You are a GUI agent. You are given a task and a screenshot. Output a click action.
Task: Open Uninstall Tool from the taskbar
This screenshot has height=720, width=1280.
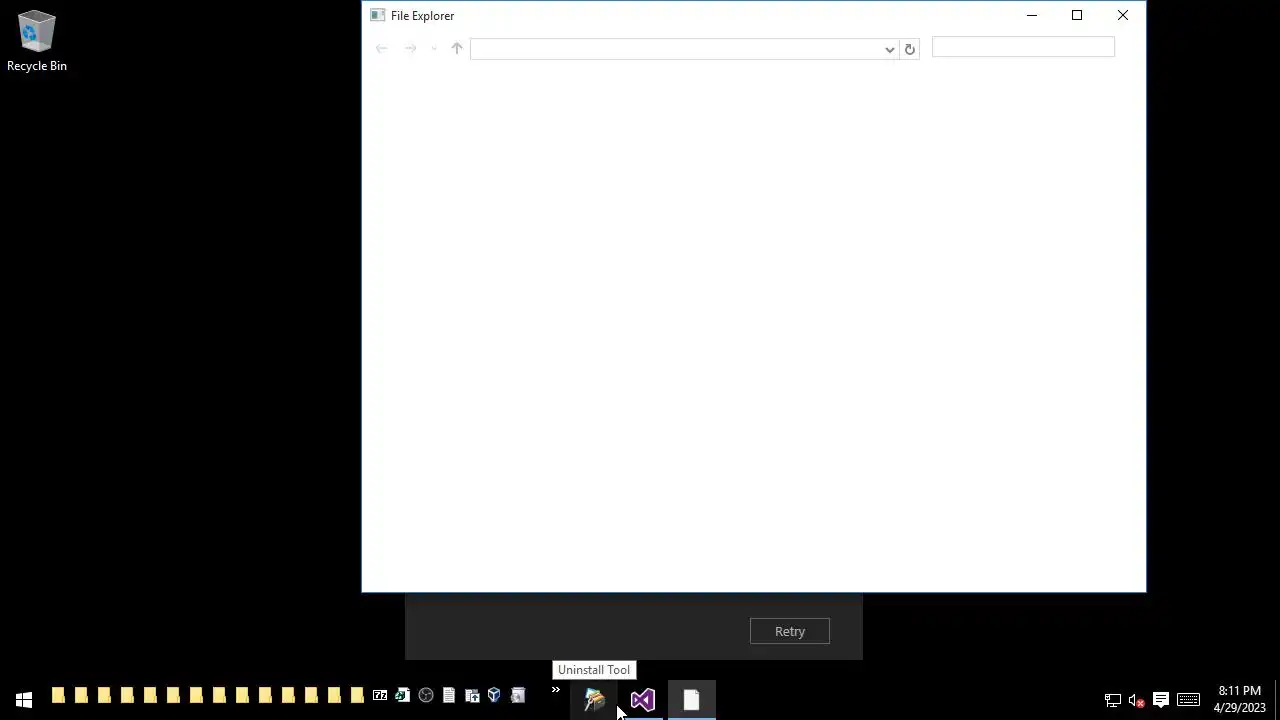pos(595,700)
